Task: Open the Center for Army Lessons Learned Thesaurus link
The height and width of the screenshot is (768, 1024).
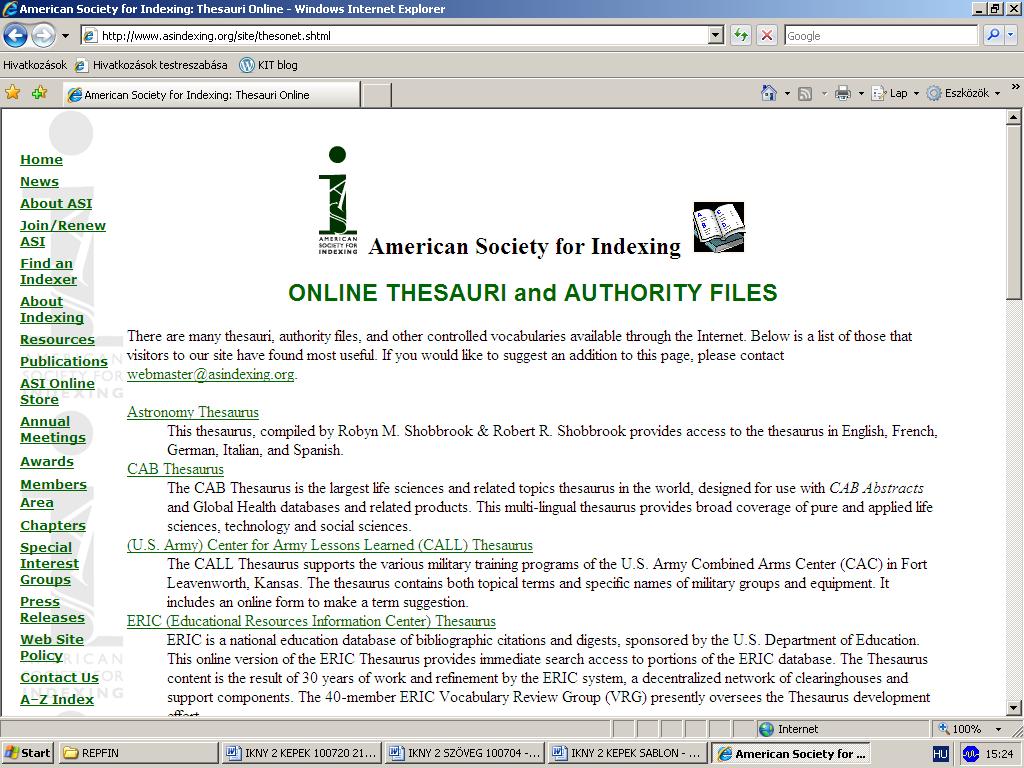Action: [x=330, y=545]
